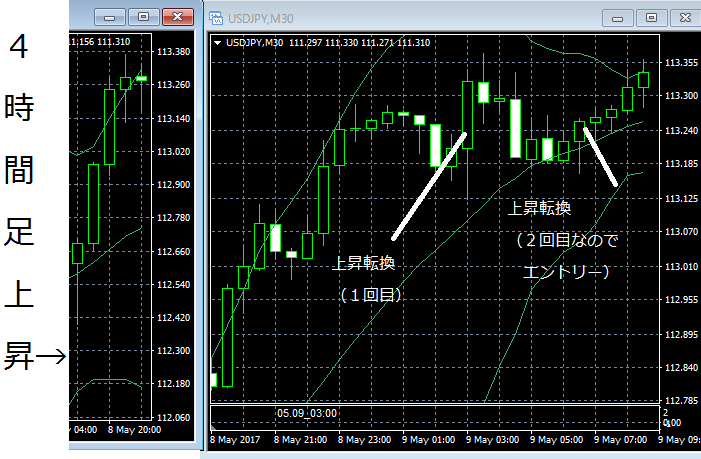Click the 8 May 21:00 time axis label
This screenshot has height=459, width=701.
click(x=300, y=440)
